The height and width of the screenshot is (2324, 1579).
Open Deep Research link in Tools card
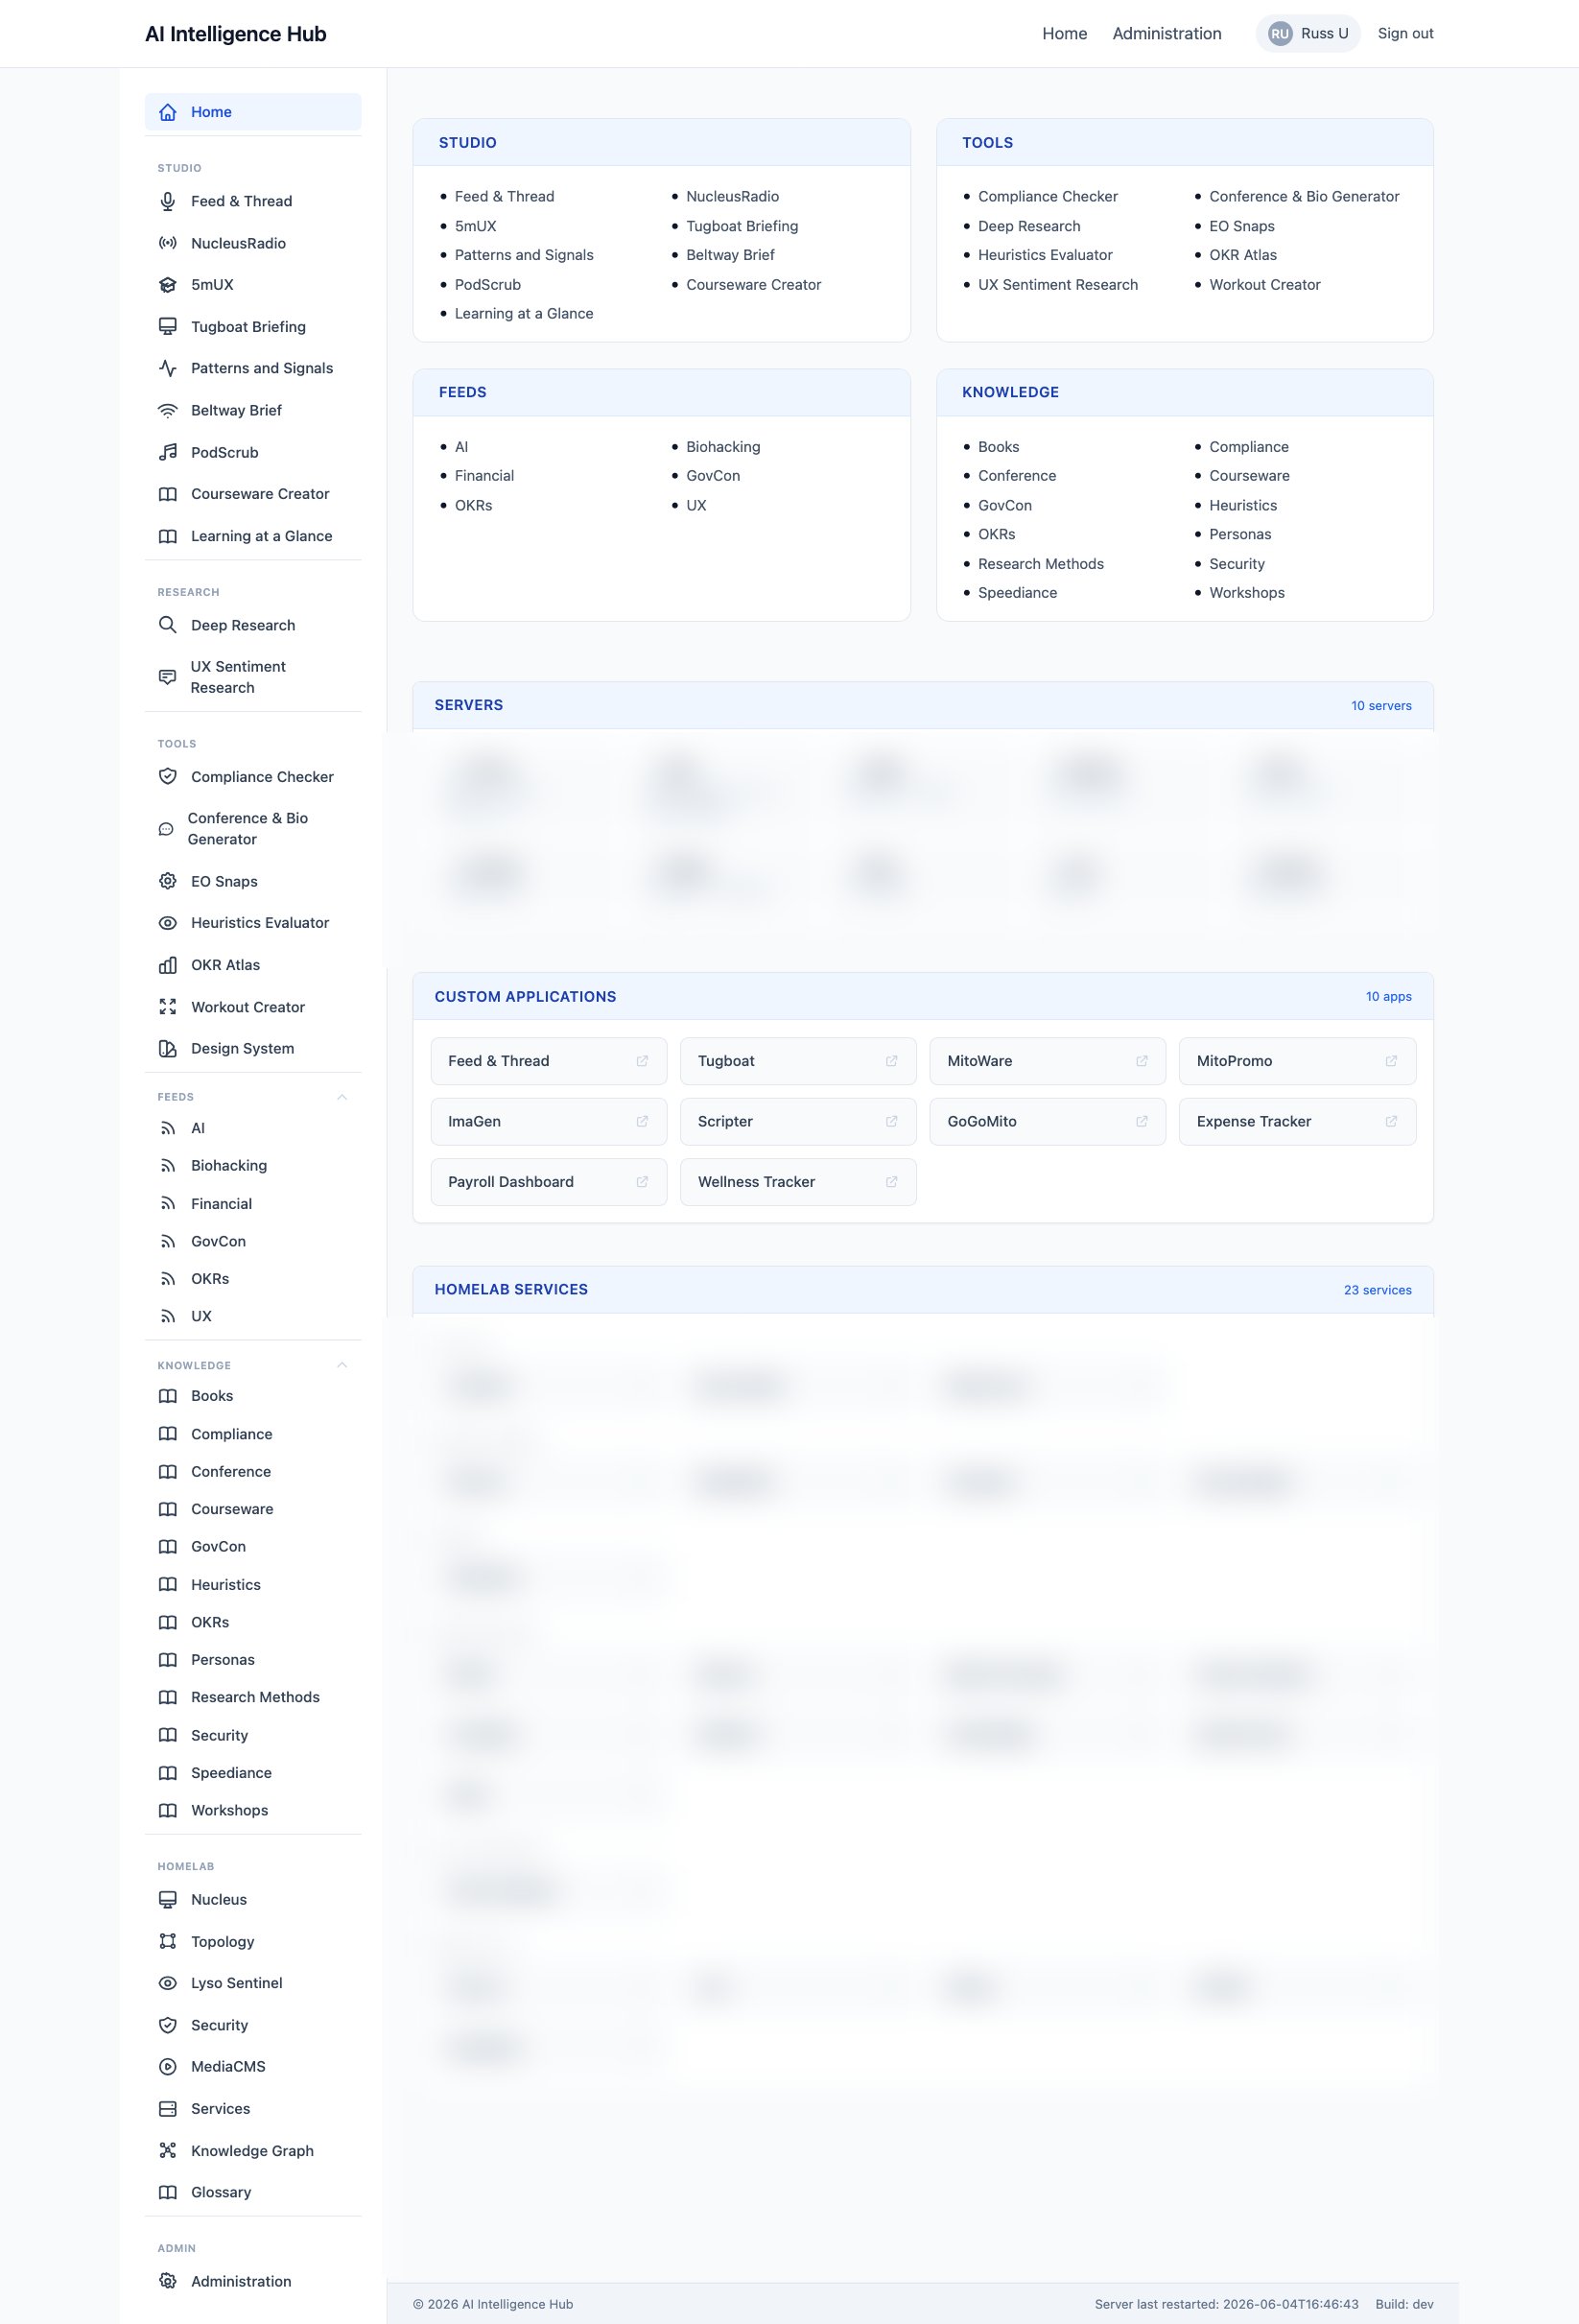pyautogui.click(x=1029, y=226)
